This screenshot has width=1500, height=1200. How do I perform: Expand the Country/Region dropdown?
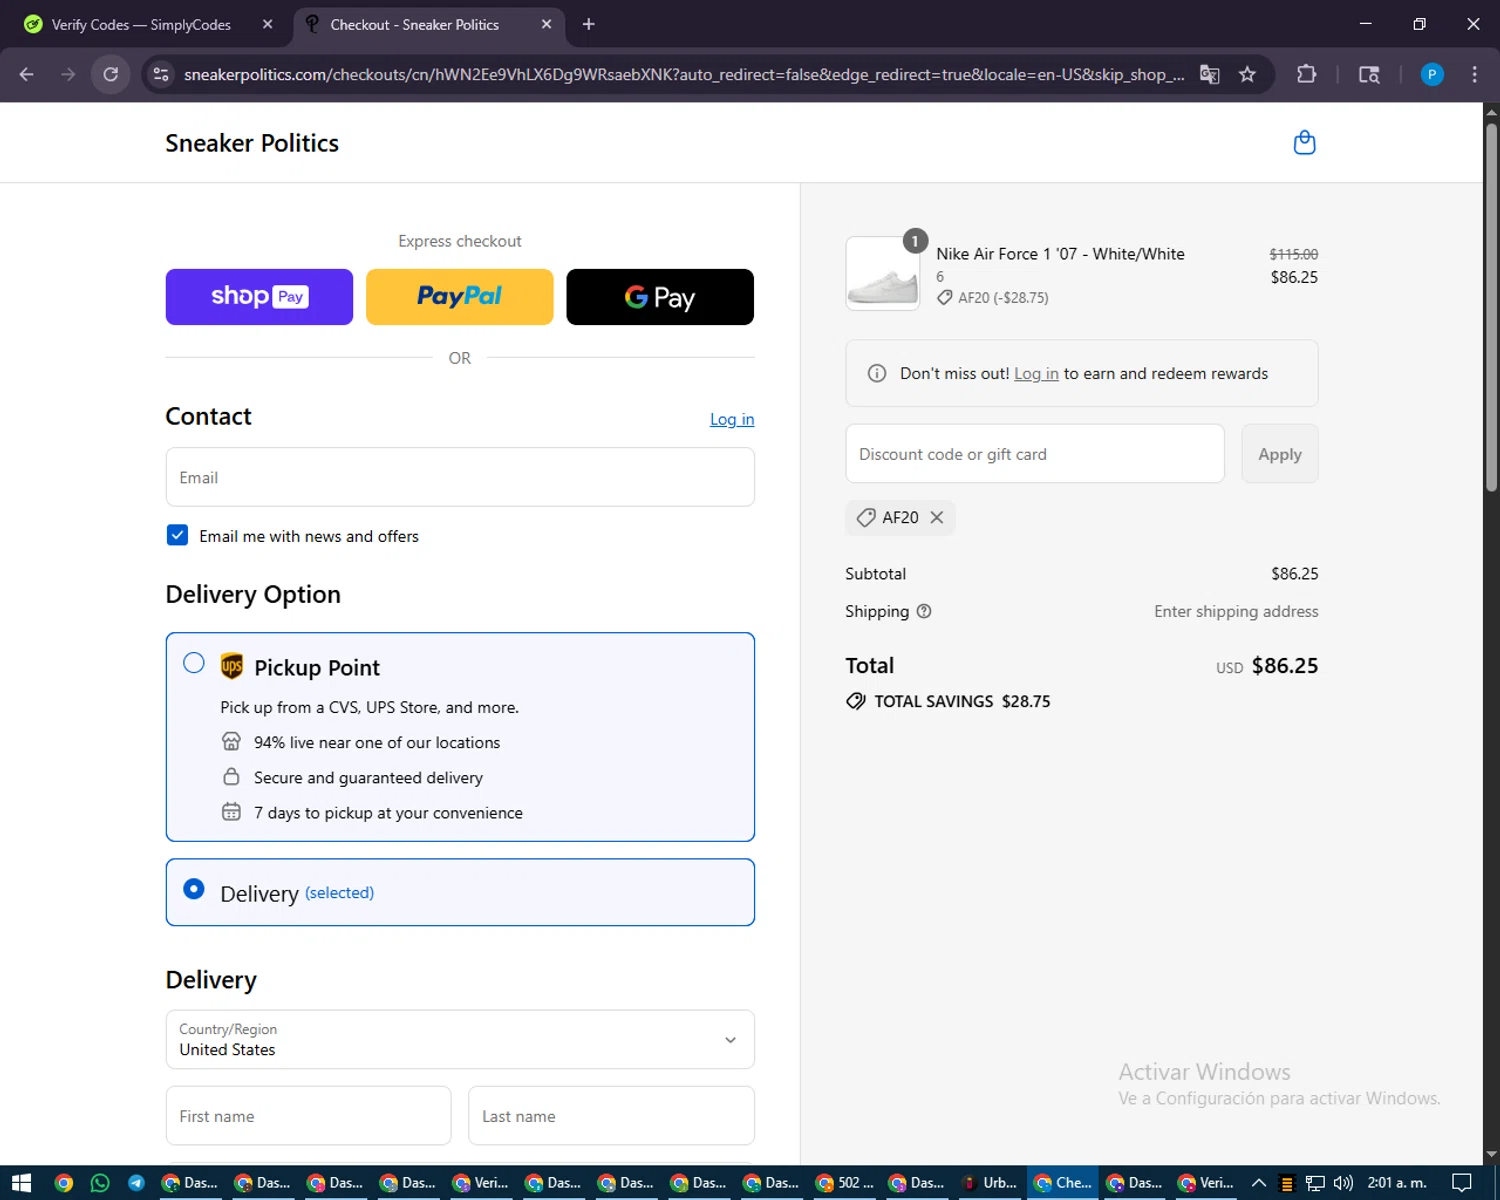[460, 1039]
